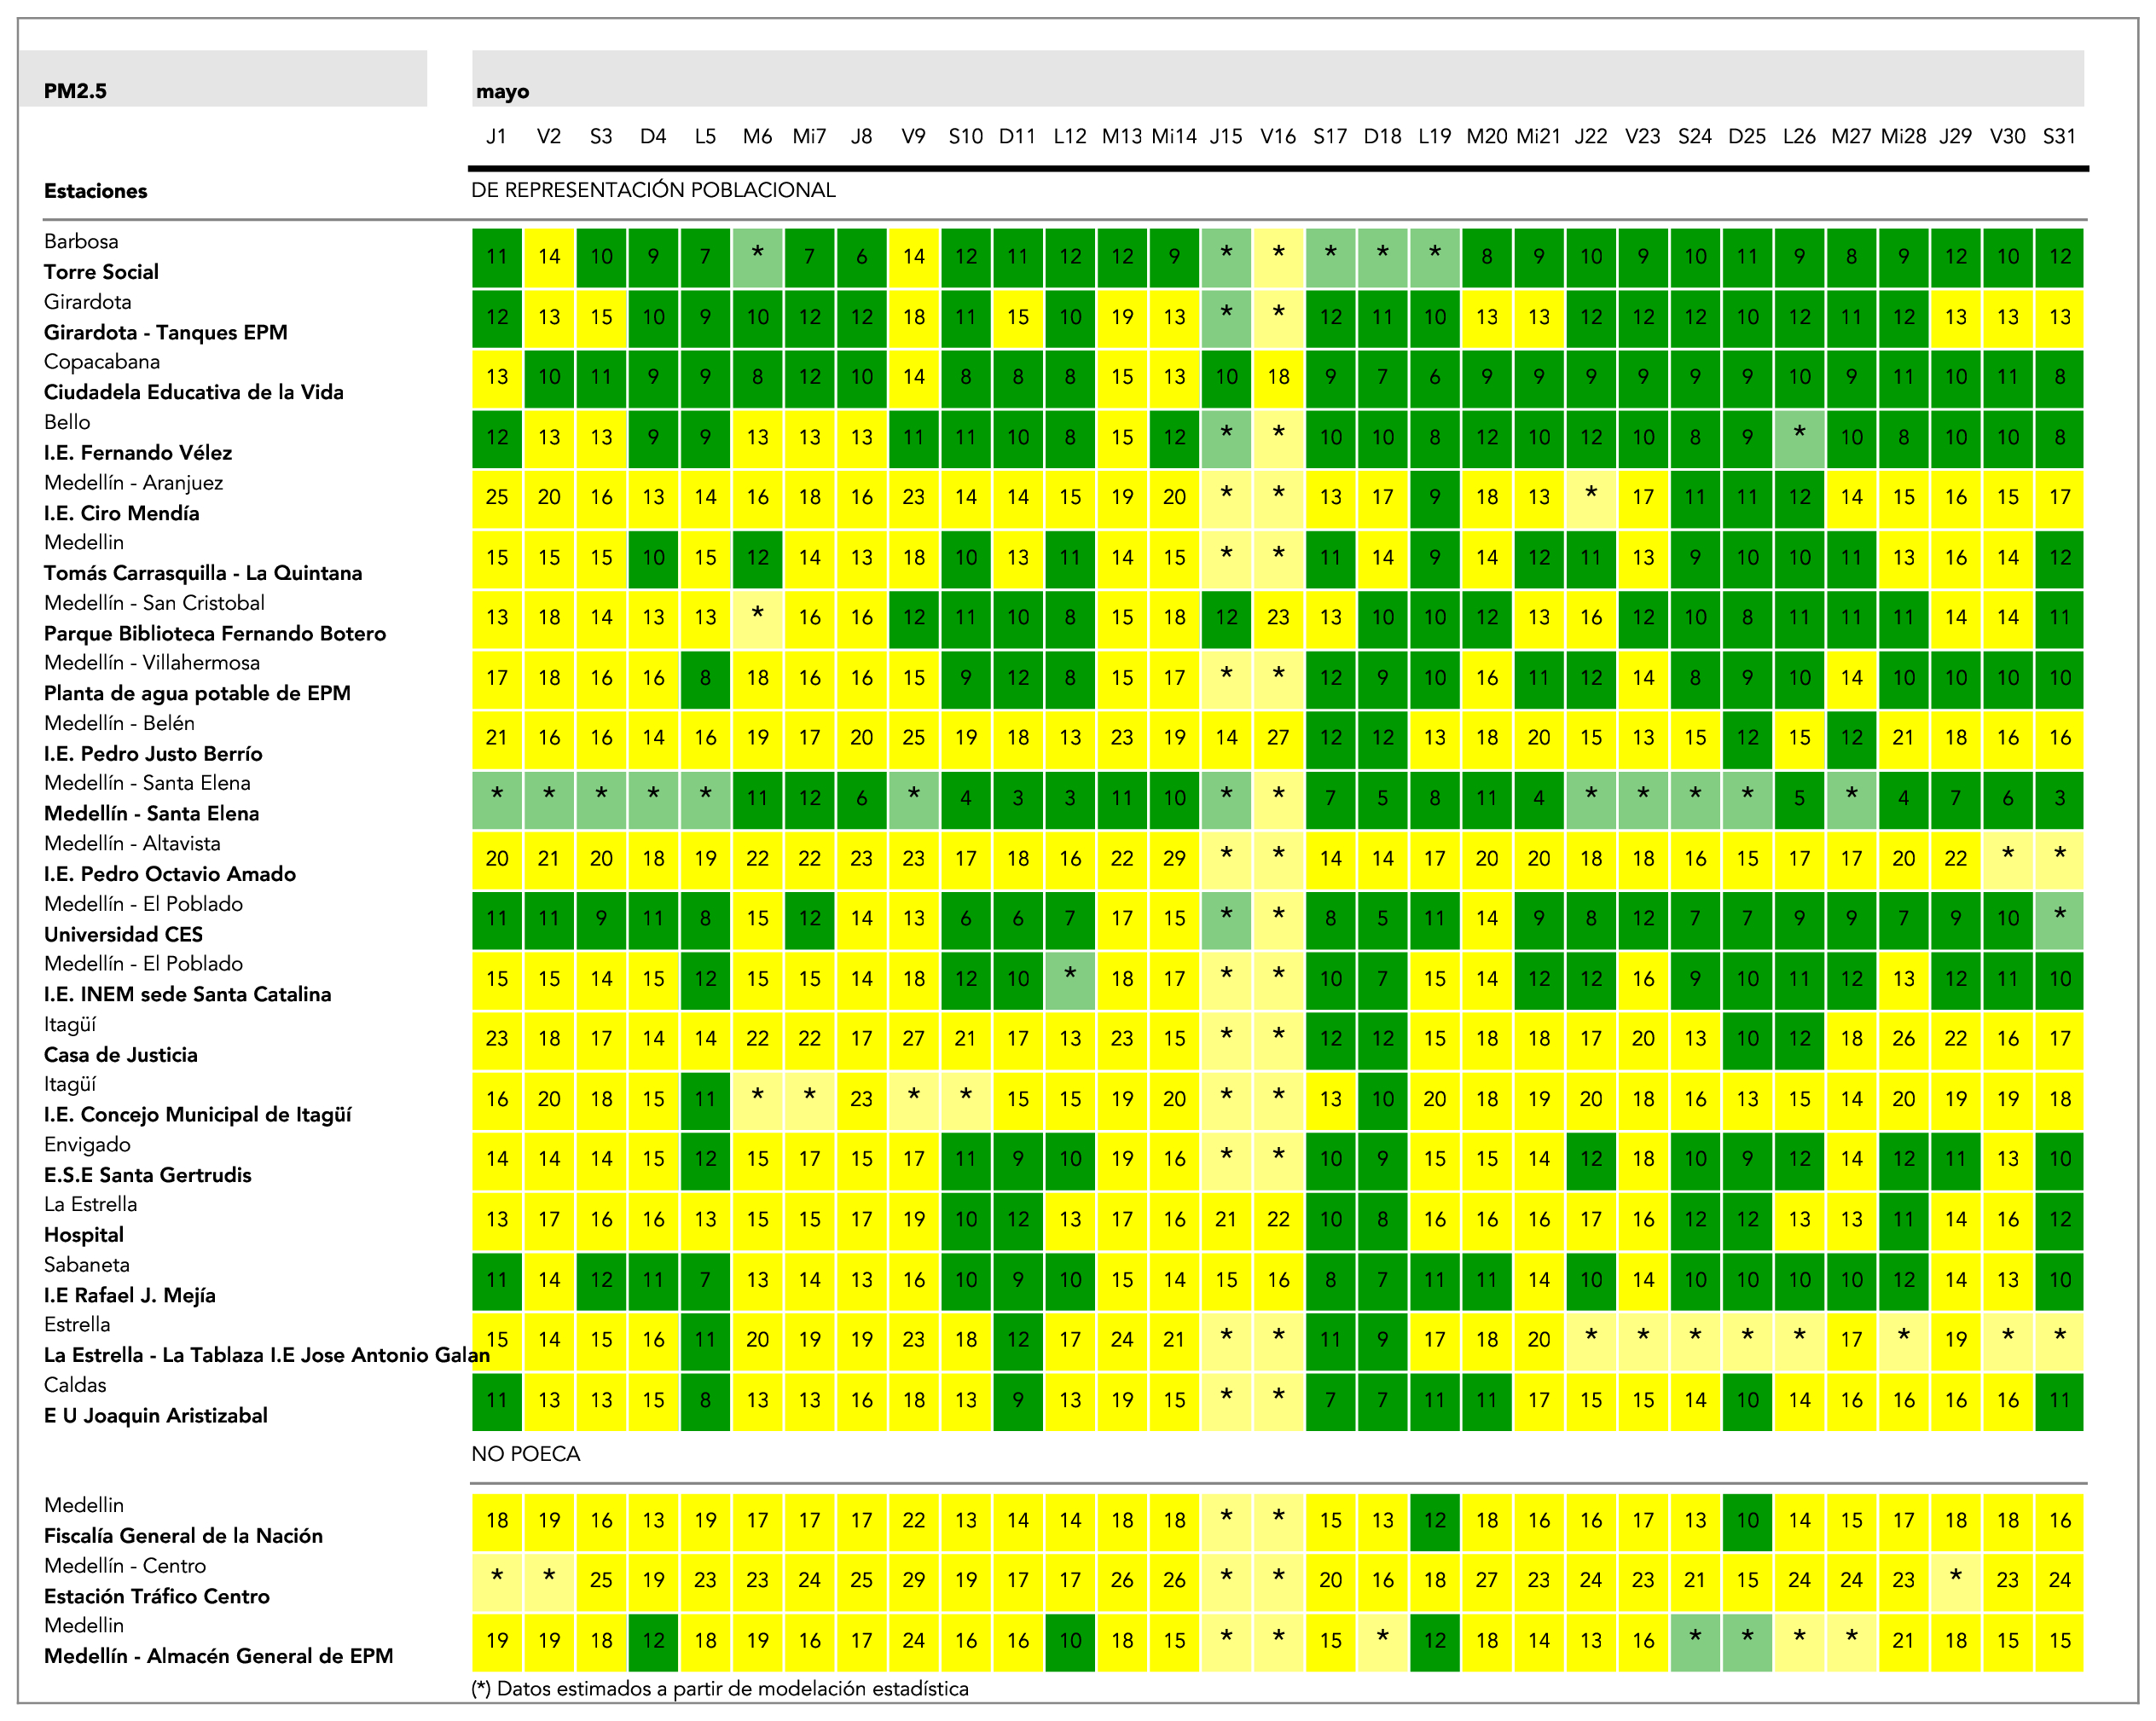The image size is (2156, 1721).
Task: Click value 27 in Estación Tráfico Centro M20 cell
Action: pyautogui.click(x=1486, y=1581)
